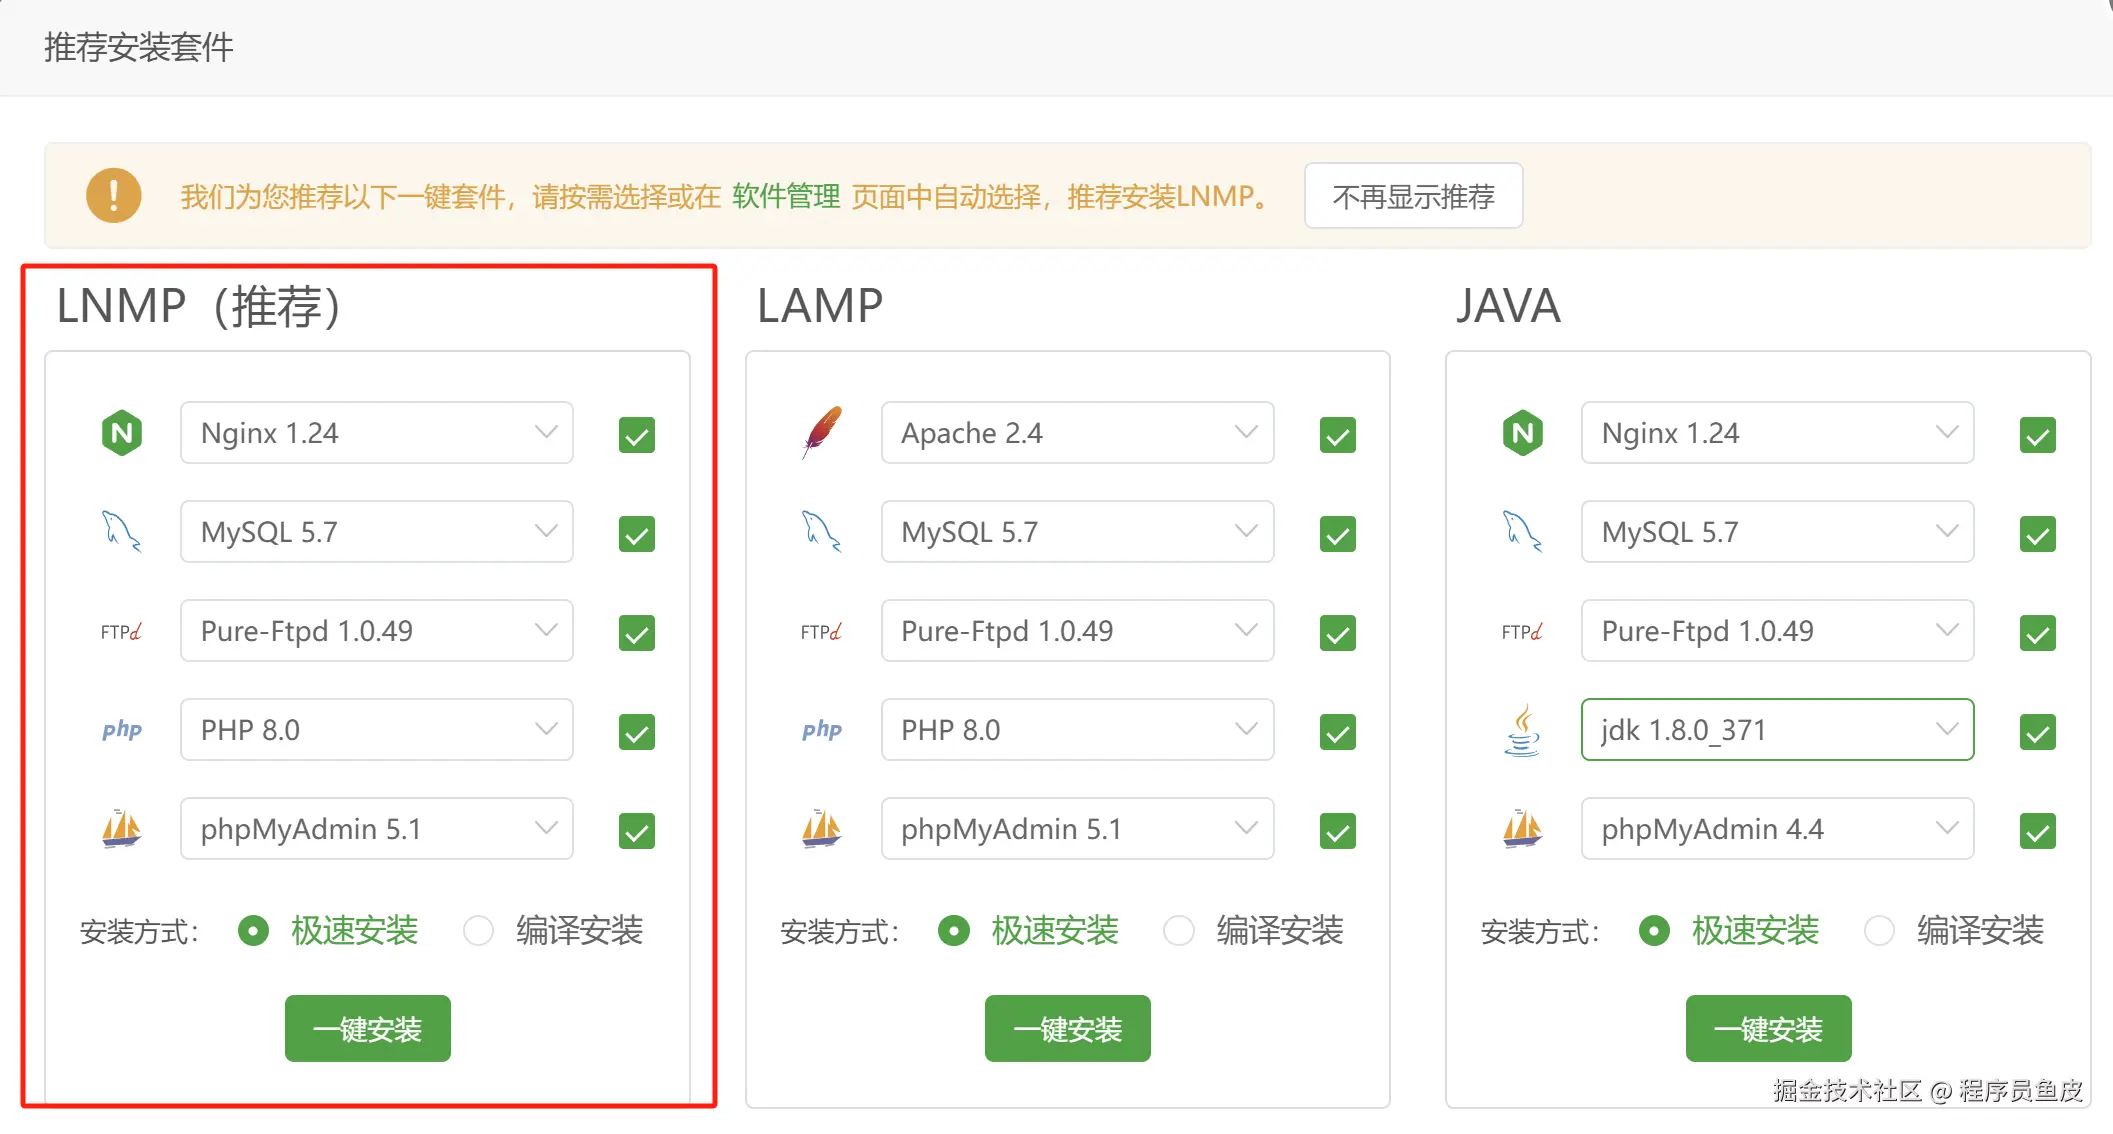Click the phpMyAdmin sailboat icon in JAVA
Screen dimensions: 2113x1134
[x=1522, y=829]
